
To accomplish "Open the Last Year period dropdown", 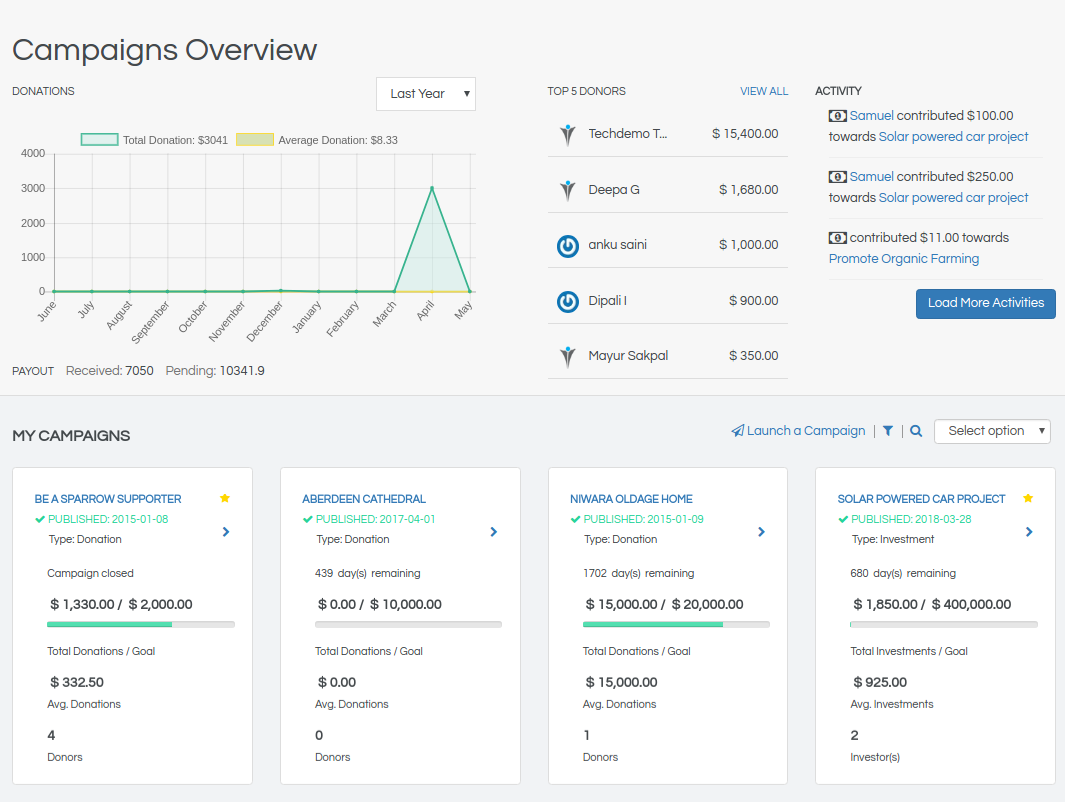I will point(426,94).
